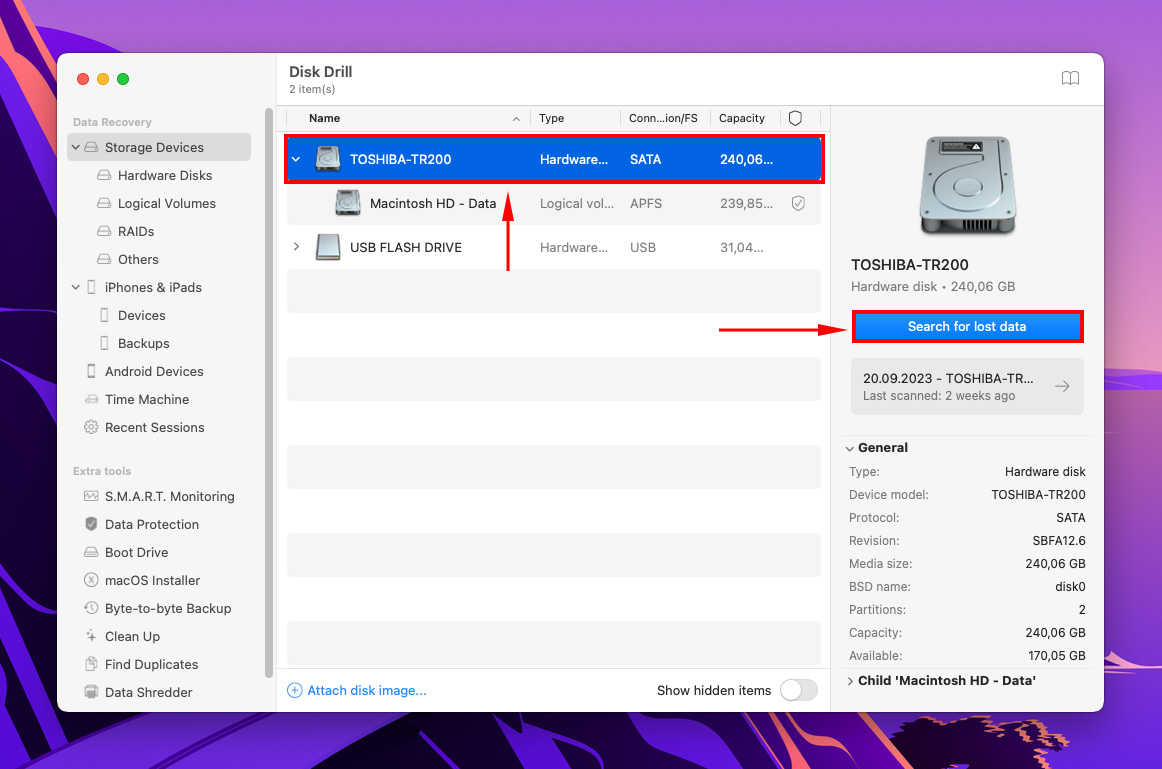Click the Time Machine icon
Image resolution: width=1162 pixels, height=769 pixels.
pyautogui.click(x=91, y=399)
